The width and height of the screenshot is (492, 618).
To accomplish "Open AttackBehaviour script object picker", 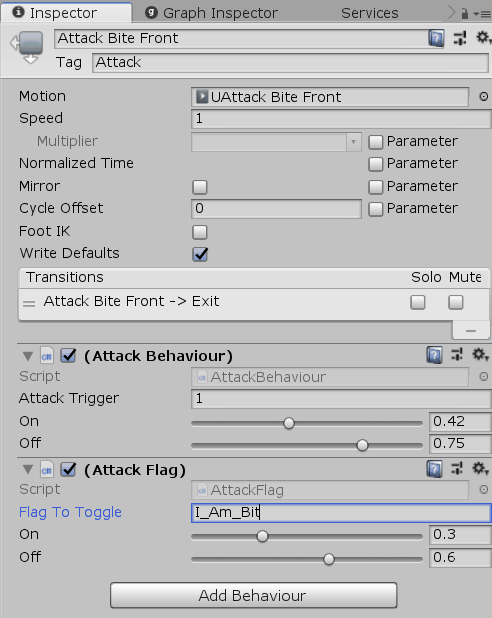I will (483, 377).
